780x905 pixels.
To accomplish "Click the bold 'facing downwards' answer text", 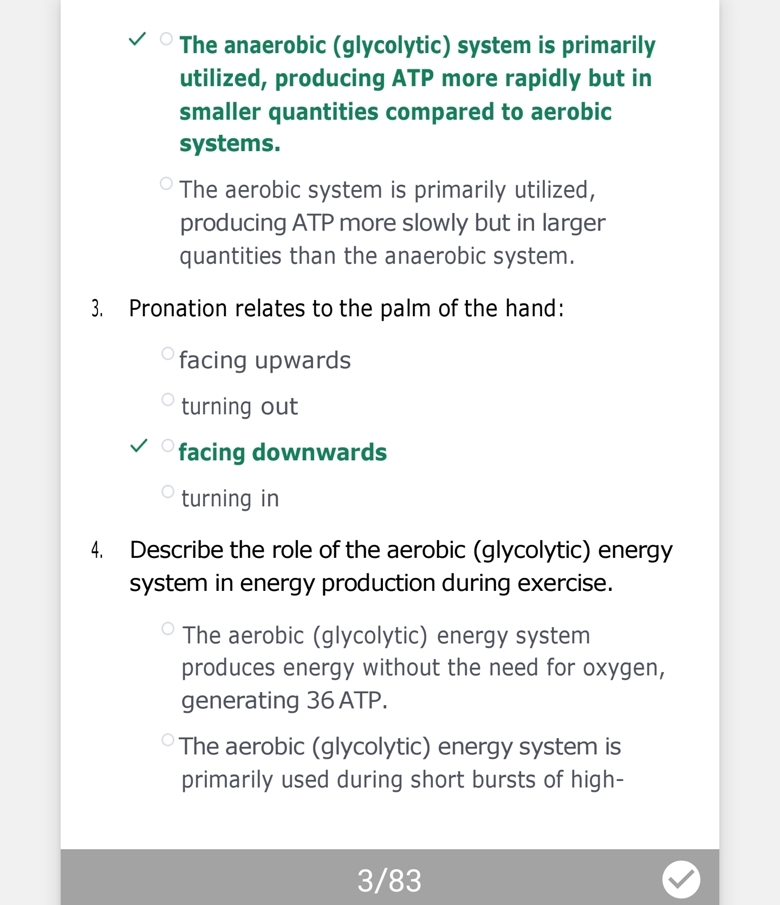I will 283,452.
